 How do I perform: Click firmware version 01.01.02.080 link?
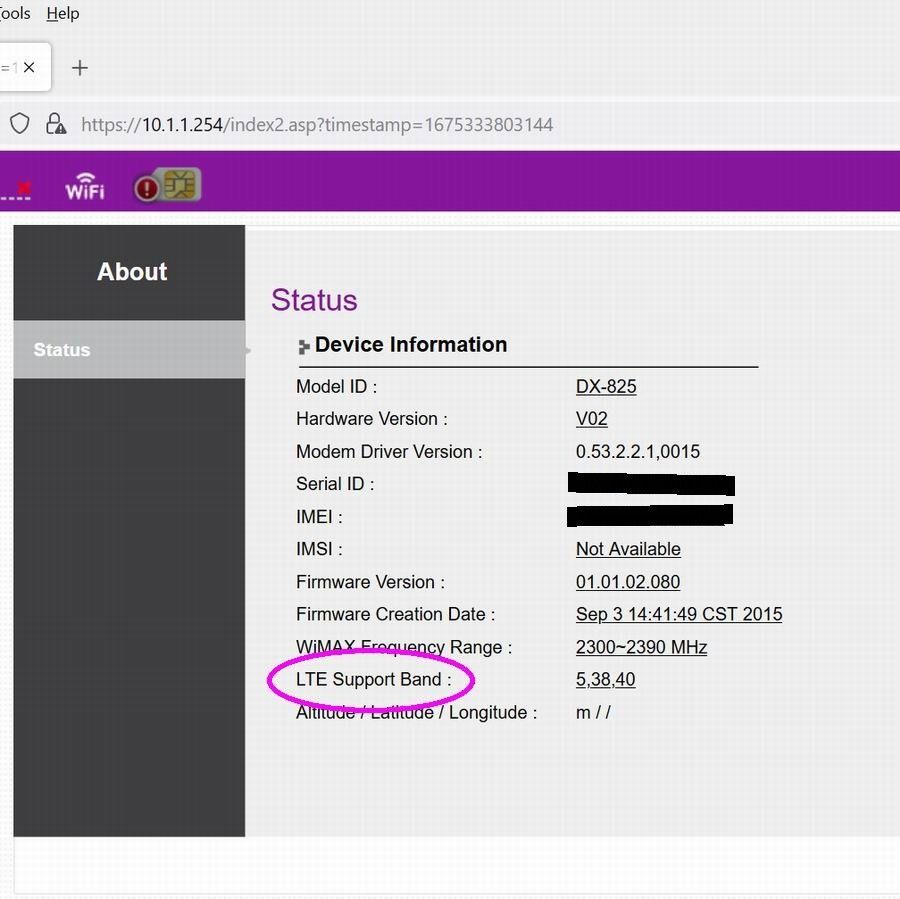click(x=628, y=582)
